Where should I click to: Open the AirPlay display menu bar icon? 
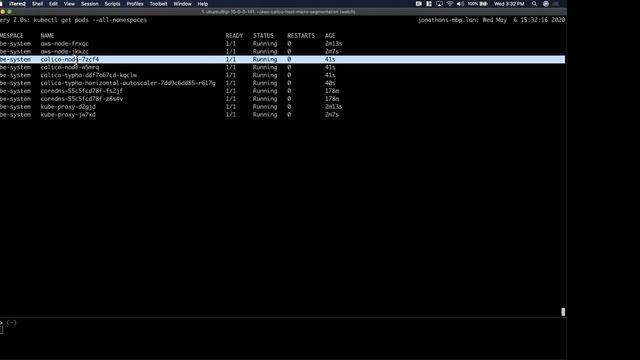coord(439,4)
